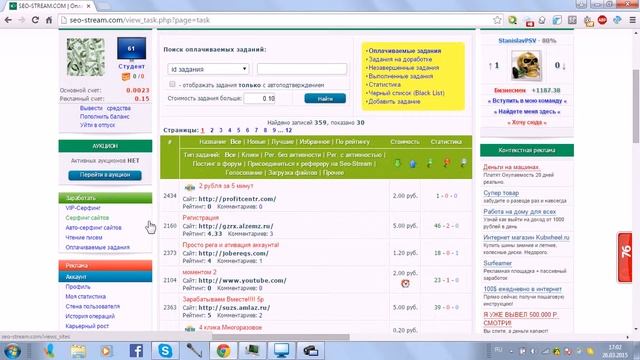640x360 pixels.
Task: Open Windows Start button
Action: point(13,351)
